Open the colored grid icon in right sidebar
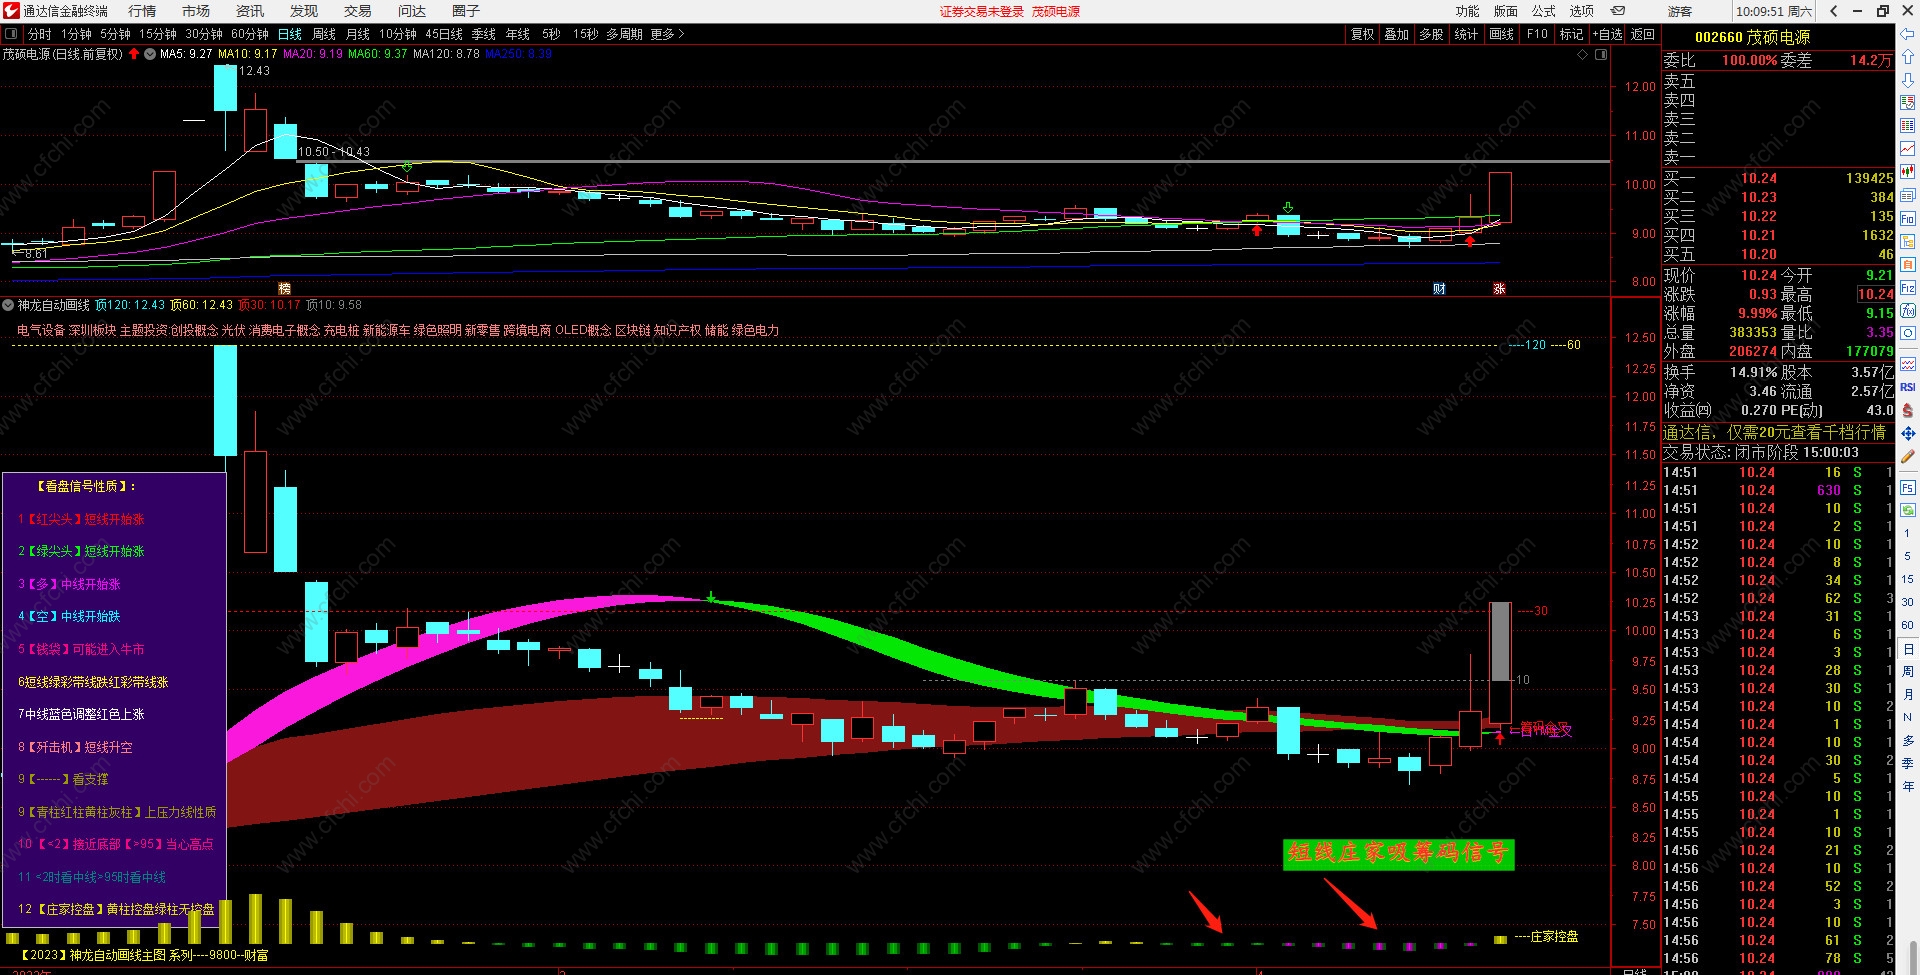1920x975 pixels. pos(1908,125)
